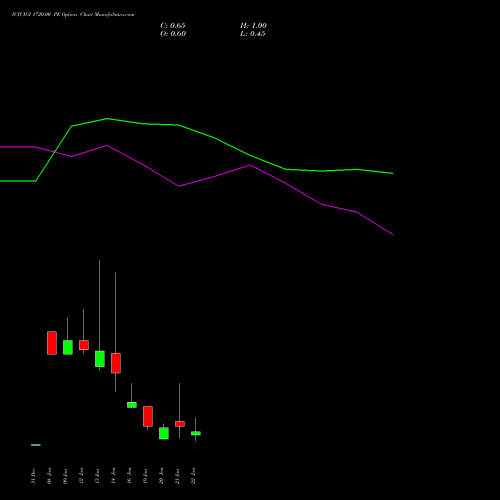The image size is (500, 500).
Task: Click the '21 Jan' date axis label
Action: click(x=177, y=476)
